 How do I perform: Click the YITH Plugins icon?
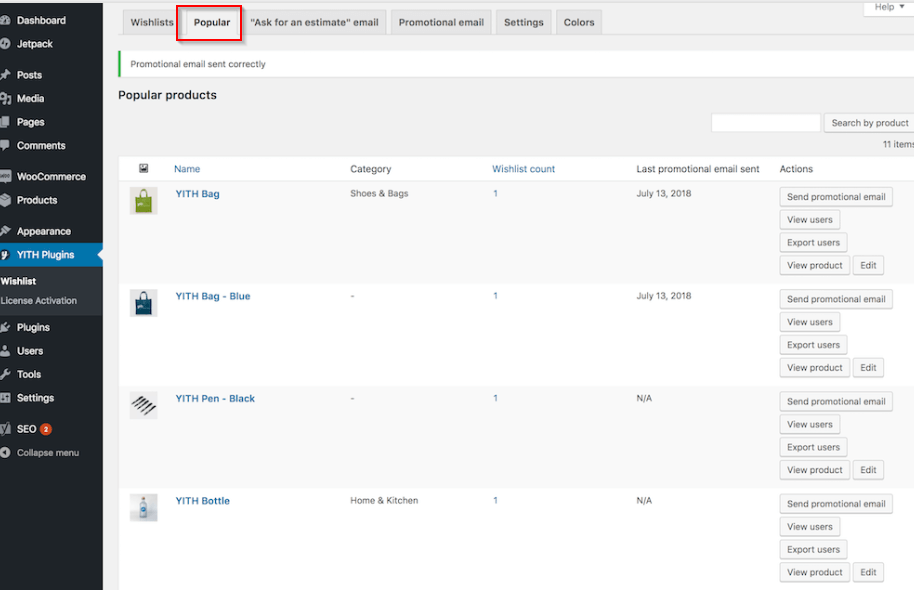[x=5, y=255]
